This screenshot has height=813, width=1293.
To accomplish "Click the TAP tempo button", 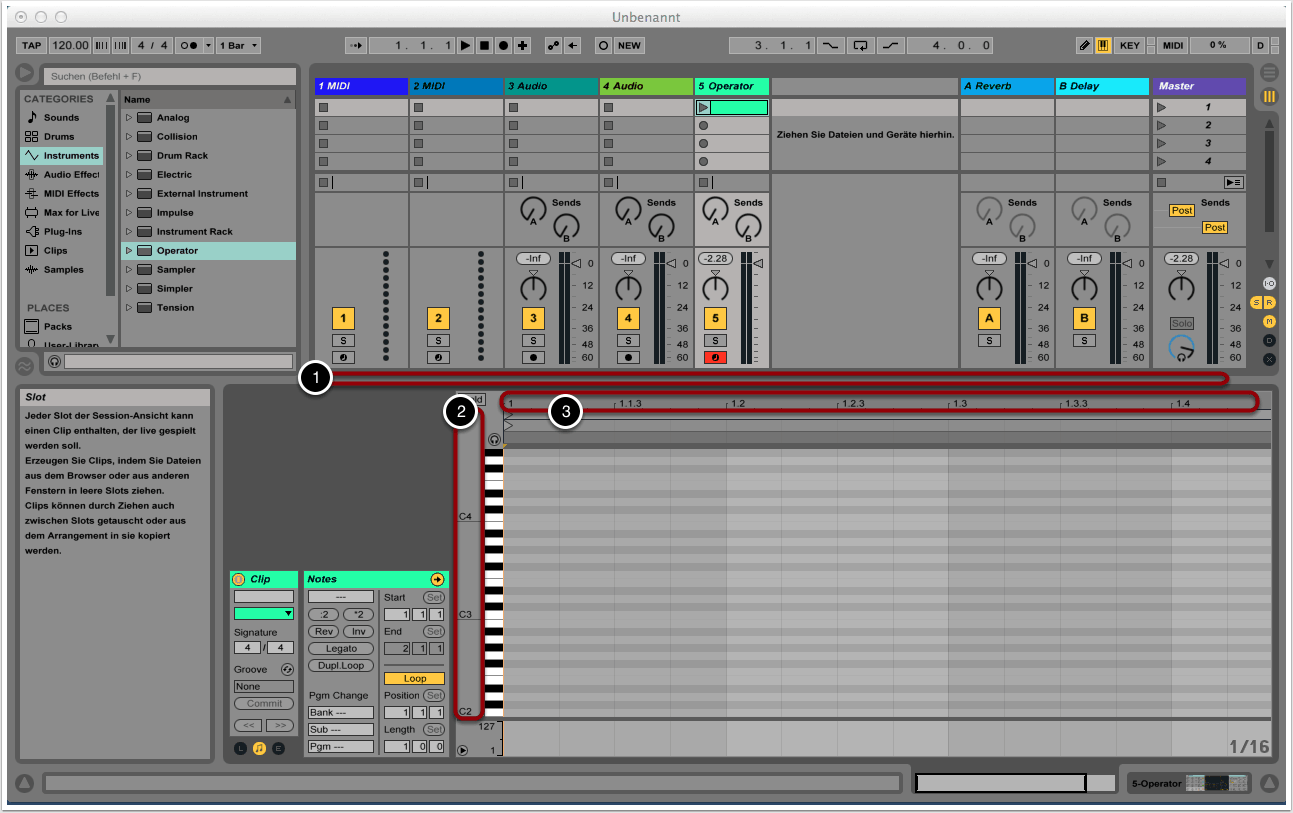I will pos(32,46).
